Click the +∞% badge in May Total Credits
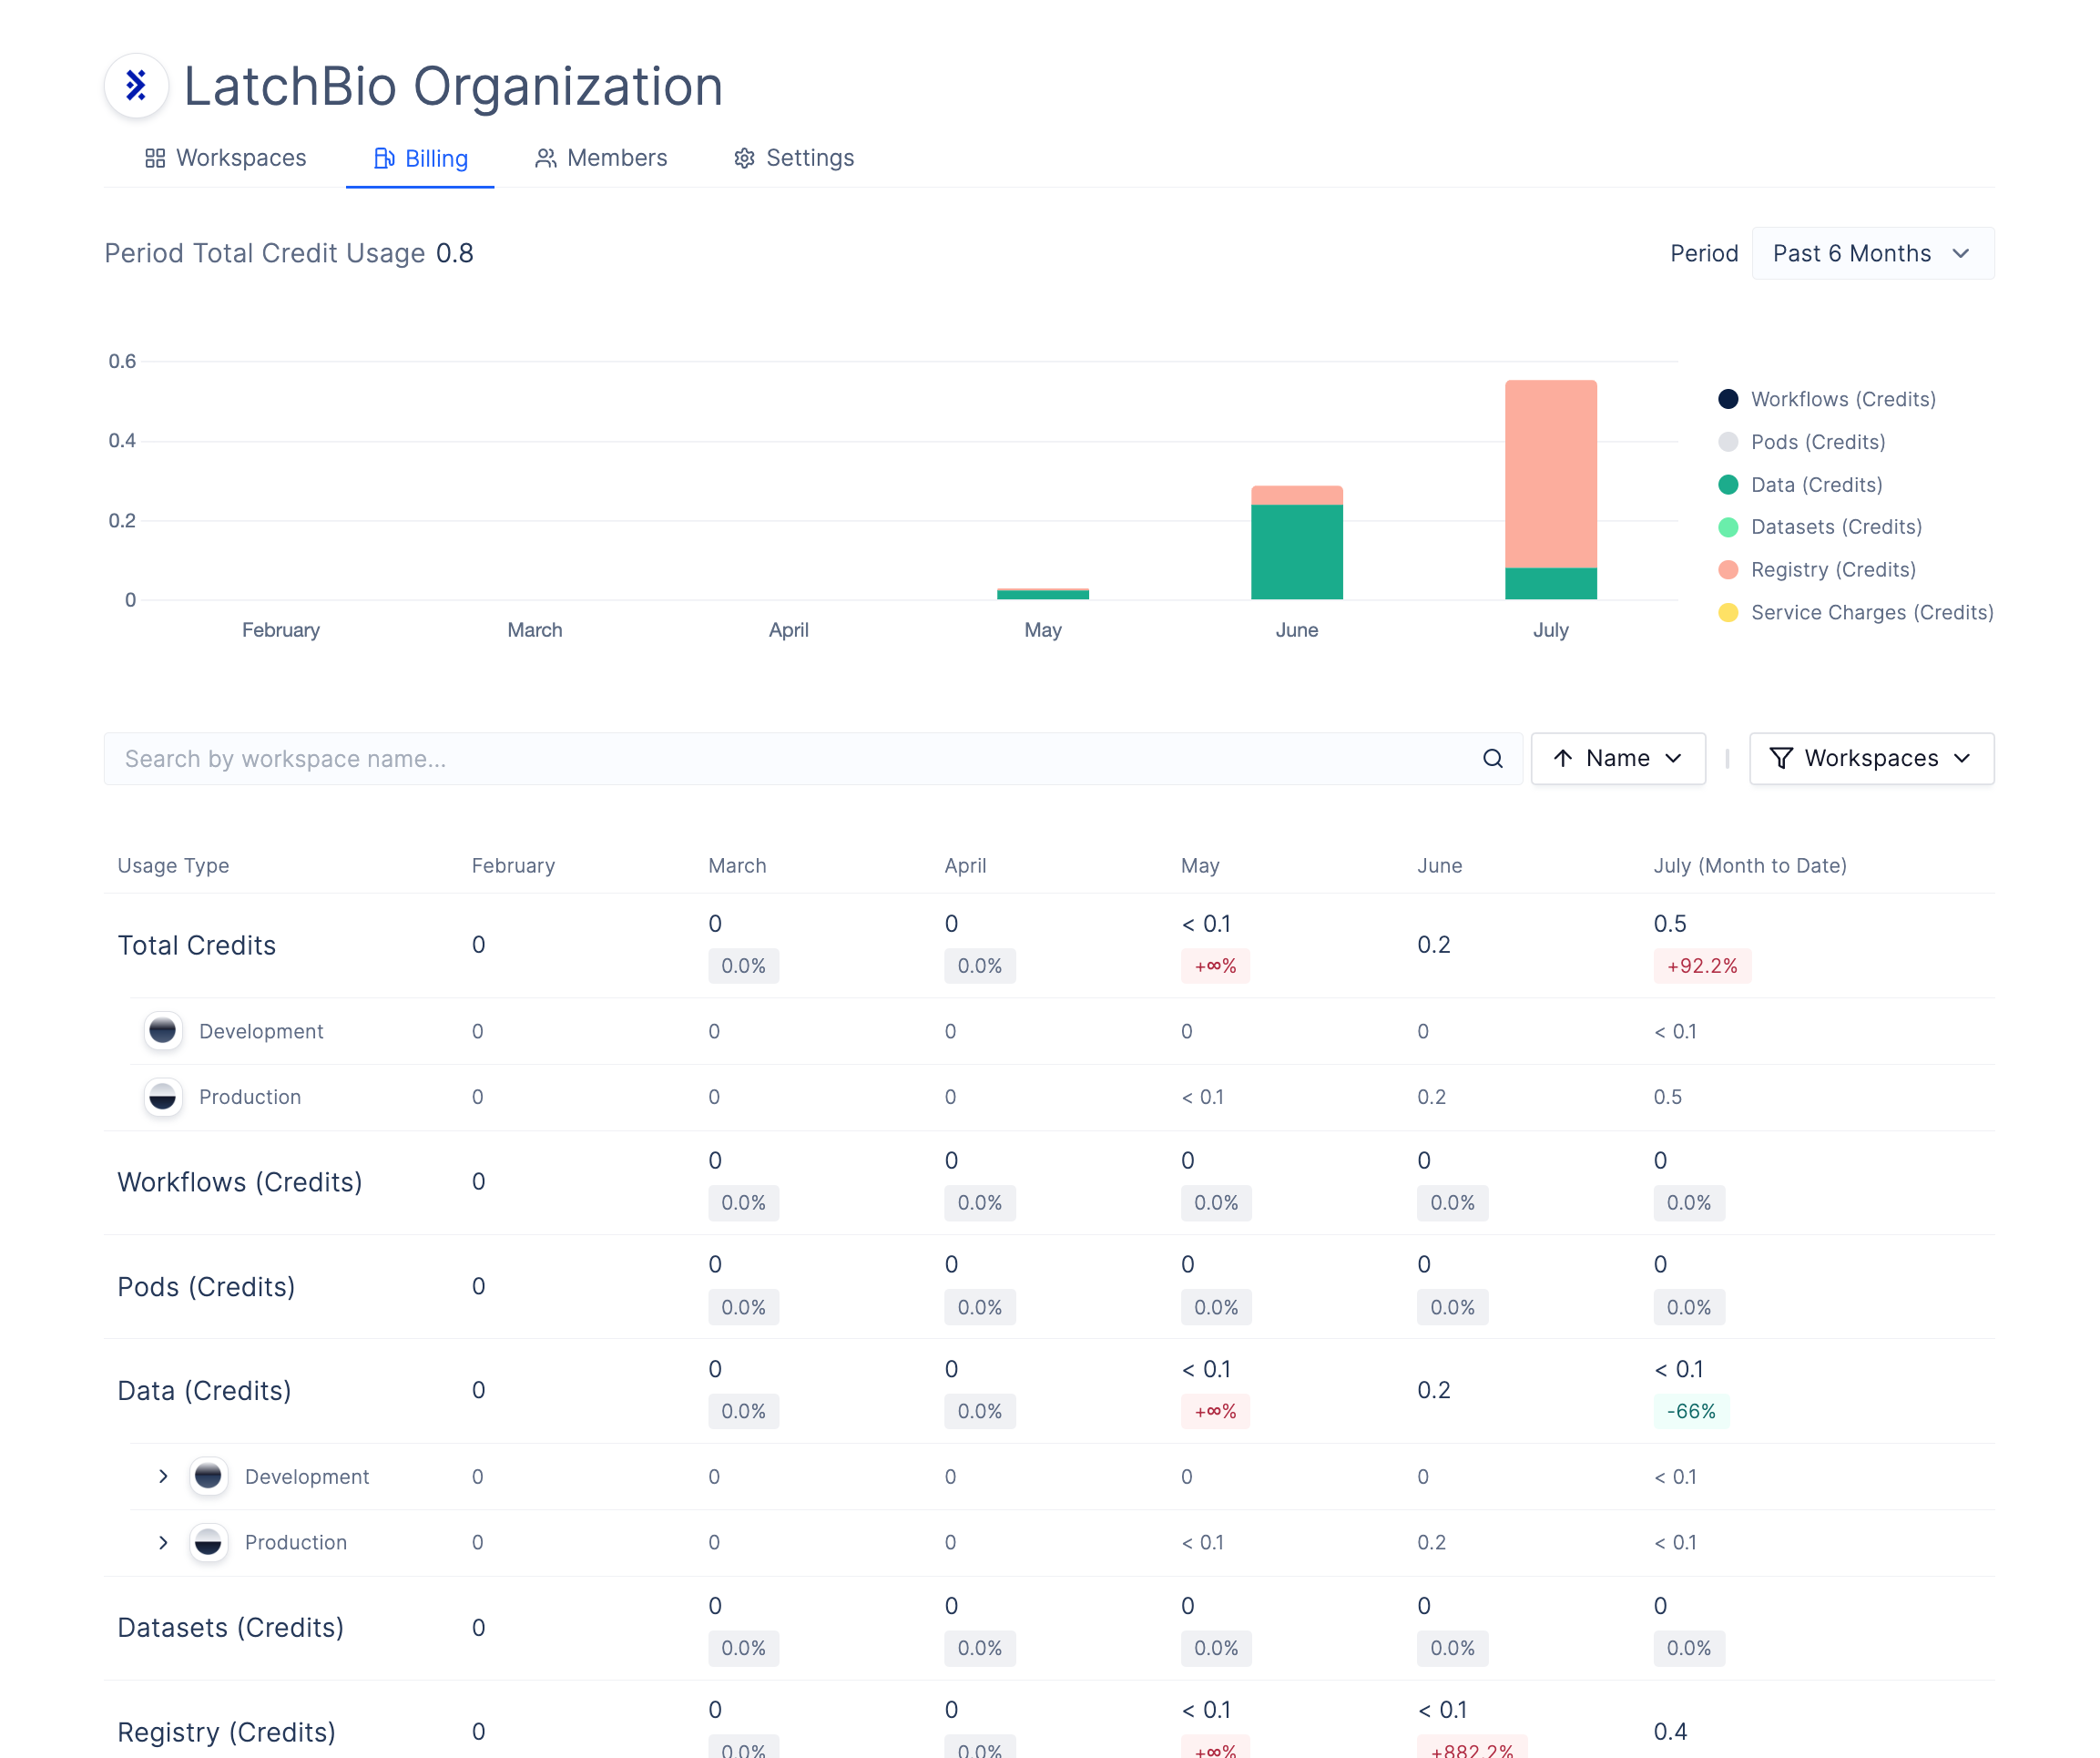Screen dimensions: 2100x1758 point(1215,966)
